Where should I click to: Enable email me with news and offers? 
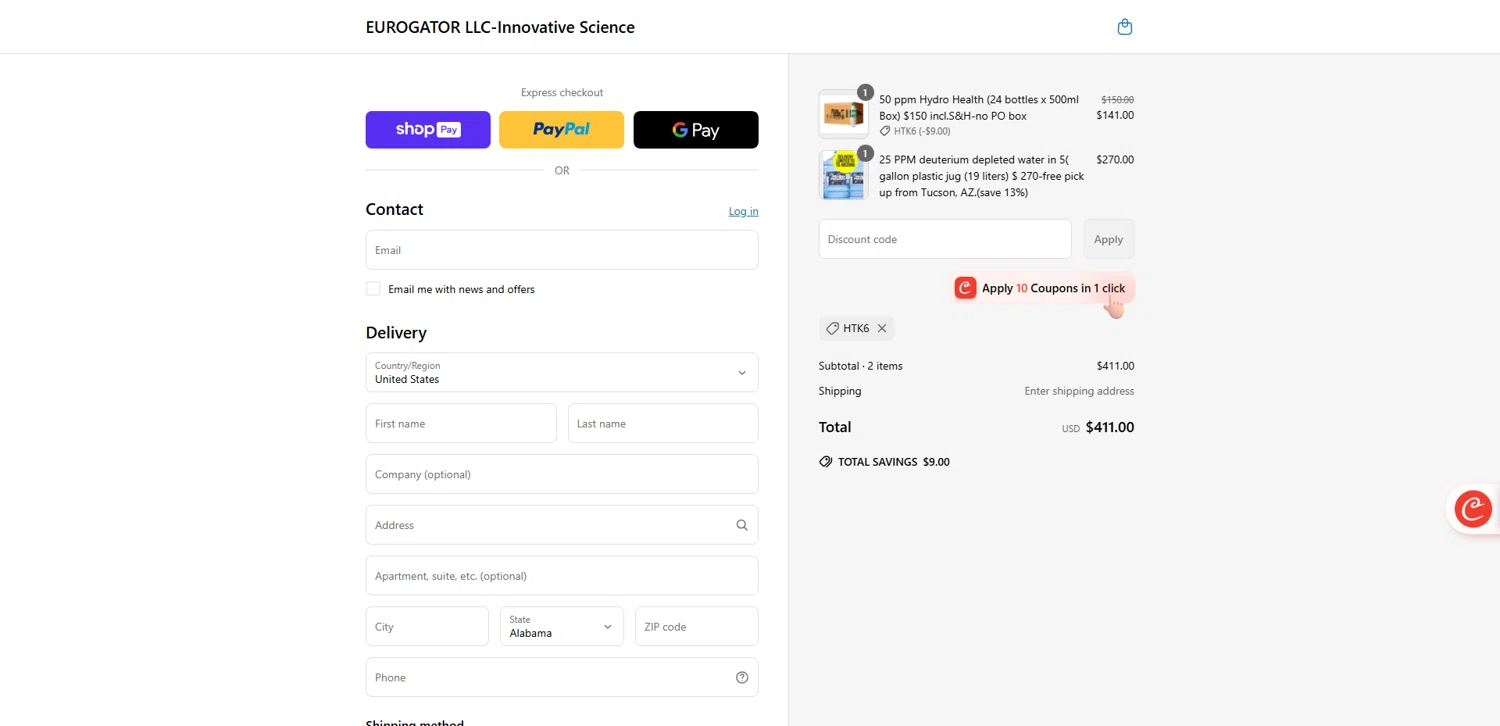(373, 289)
